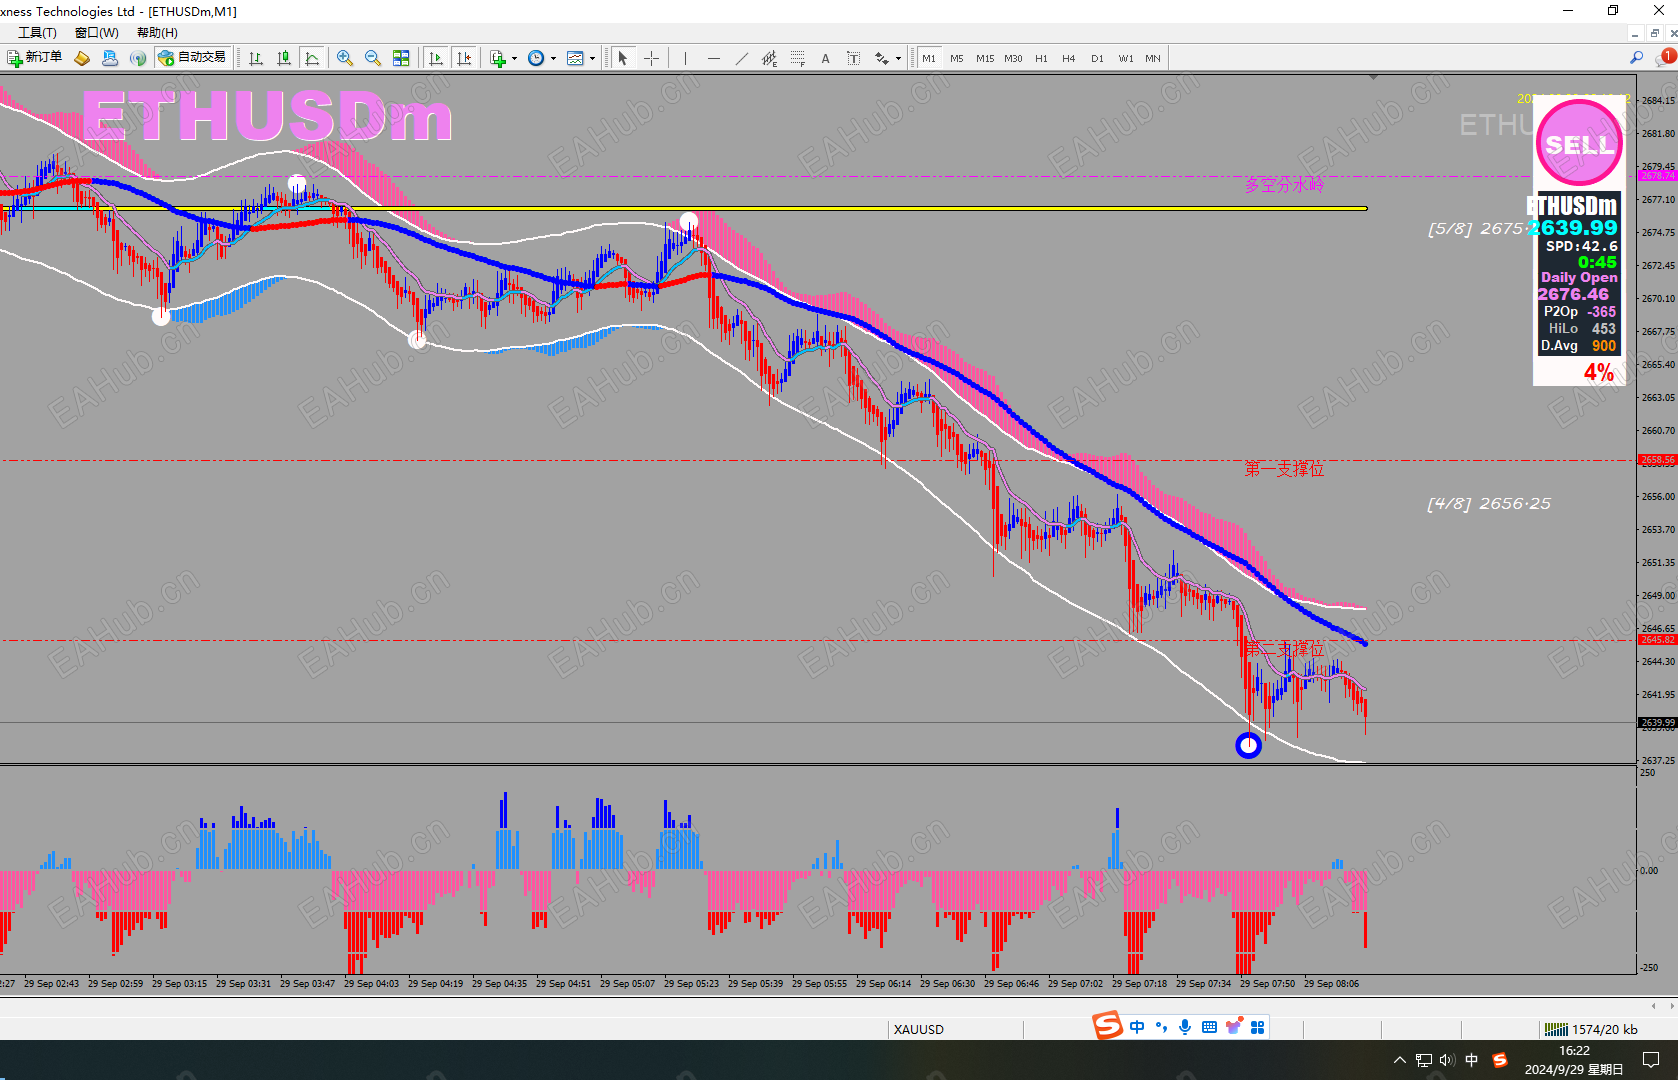Open the Sogou skin shirt icon
This screenshot has width=1678, height=1080.
1233,1027
